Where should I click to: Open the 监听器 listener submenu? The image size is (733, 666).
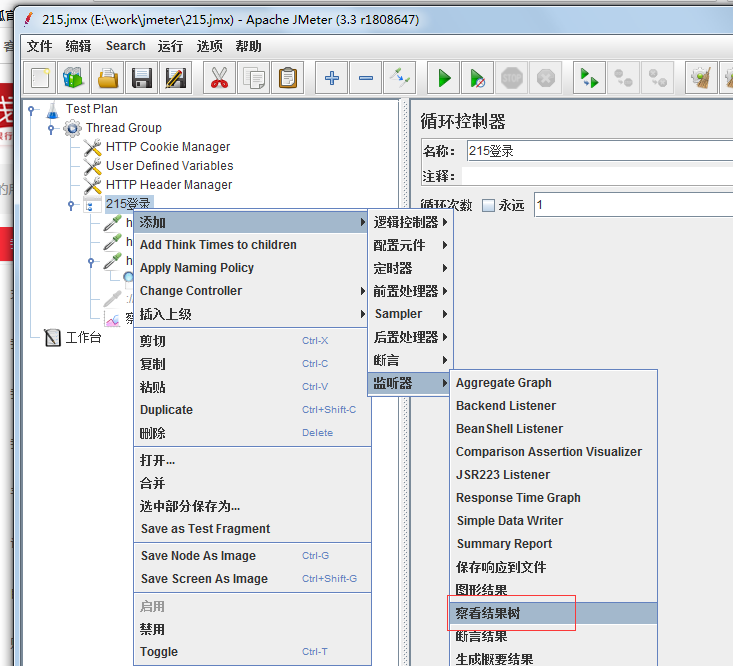(x=410, y=383)
